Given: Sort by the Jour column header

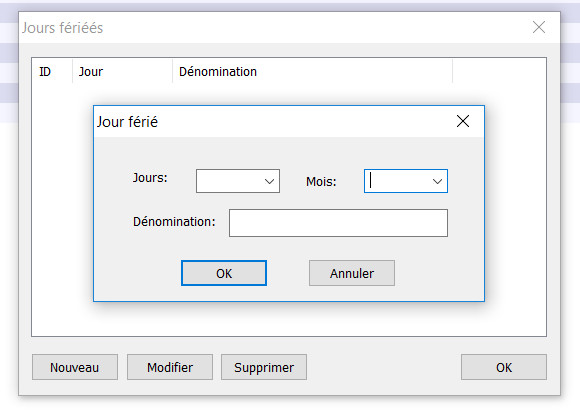Looking at the screenshot, I should point(122,71).
